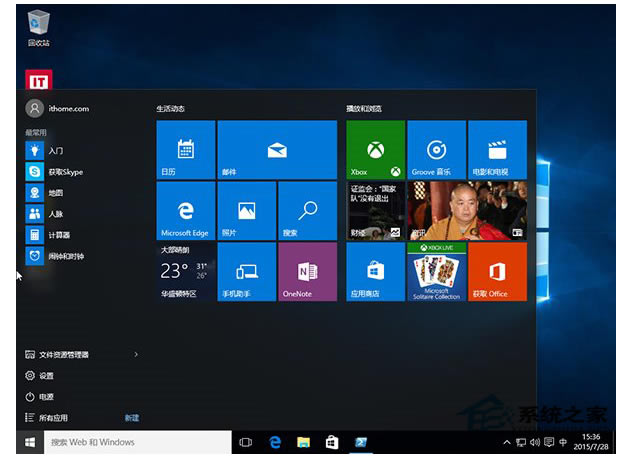Open the green Xbox tile

point(375,150)
